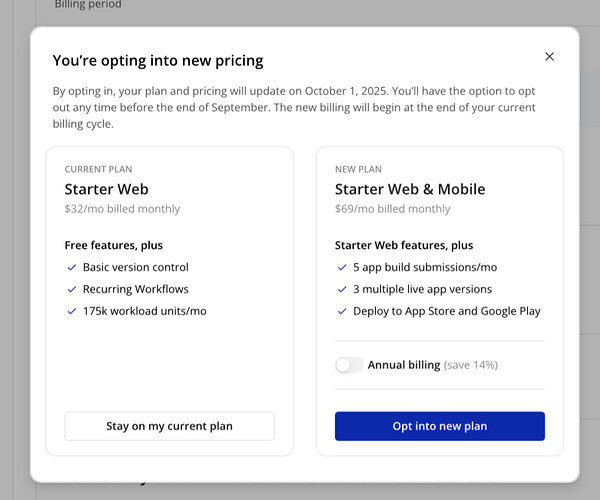The height and width of the screenshot is (500, 600).
Task: Close the new pricing dialog
Action: click(x=549, y=57)
